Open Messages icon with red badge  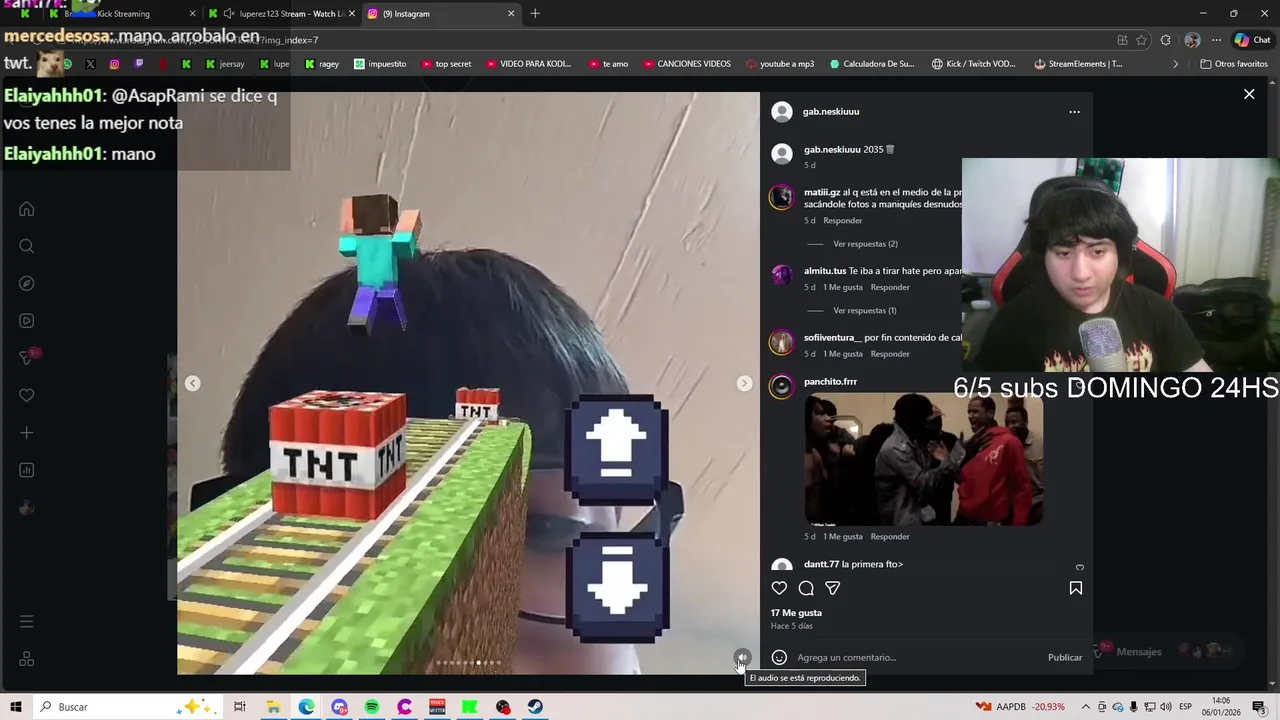(27, 358)
